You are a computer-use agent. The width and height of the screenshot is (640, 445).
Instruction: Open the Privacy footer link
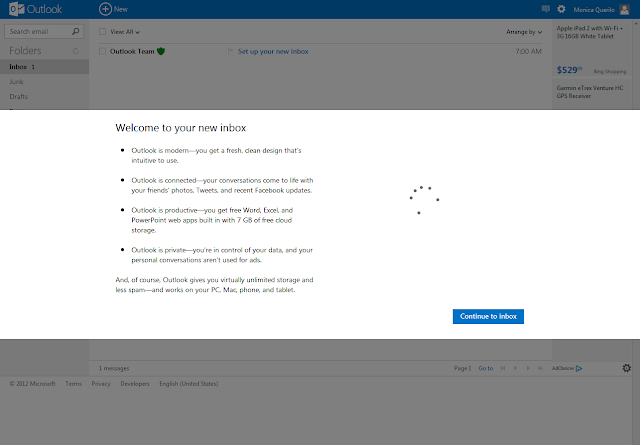[x=101, y=384]
